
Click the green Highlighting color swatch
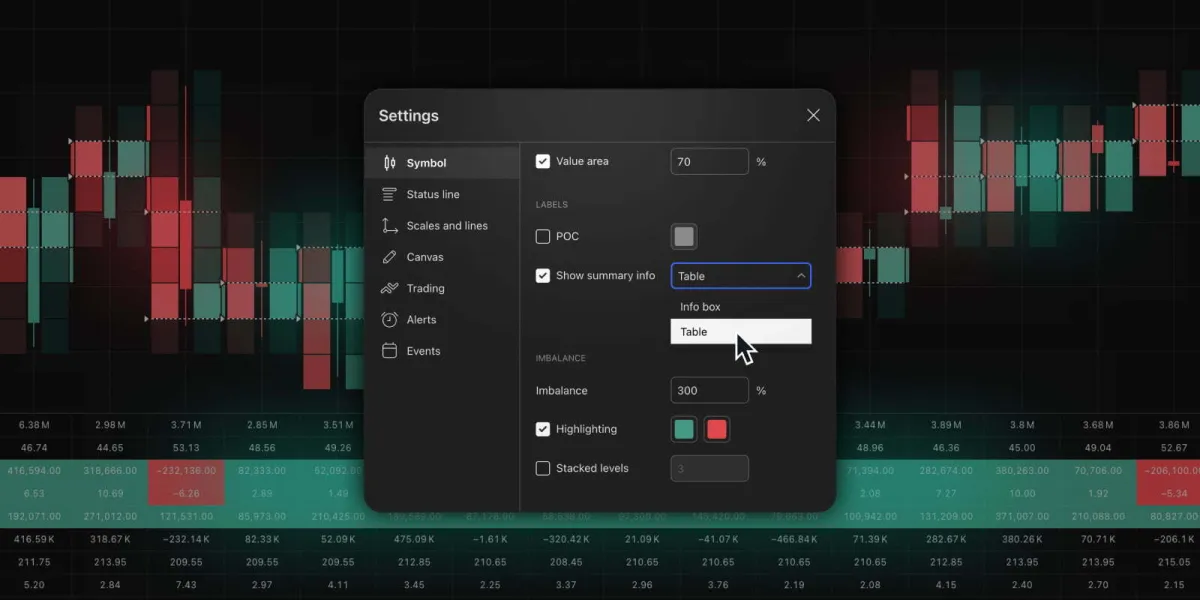point(683,428)
